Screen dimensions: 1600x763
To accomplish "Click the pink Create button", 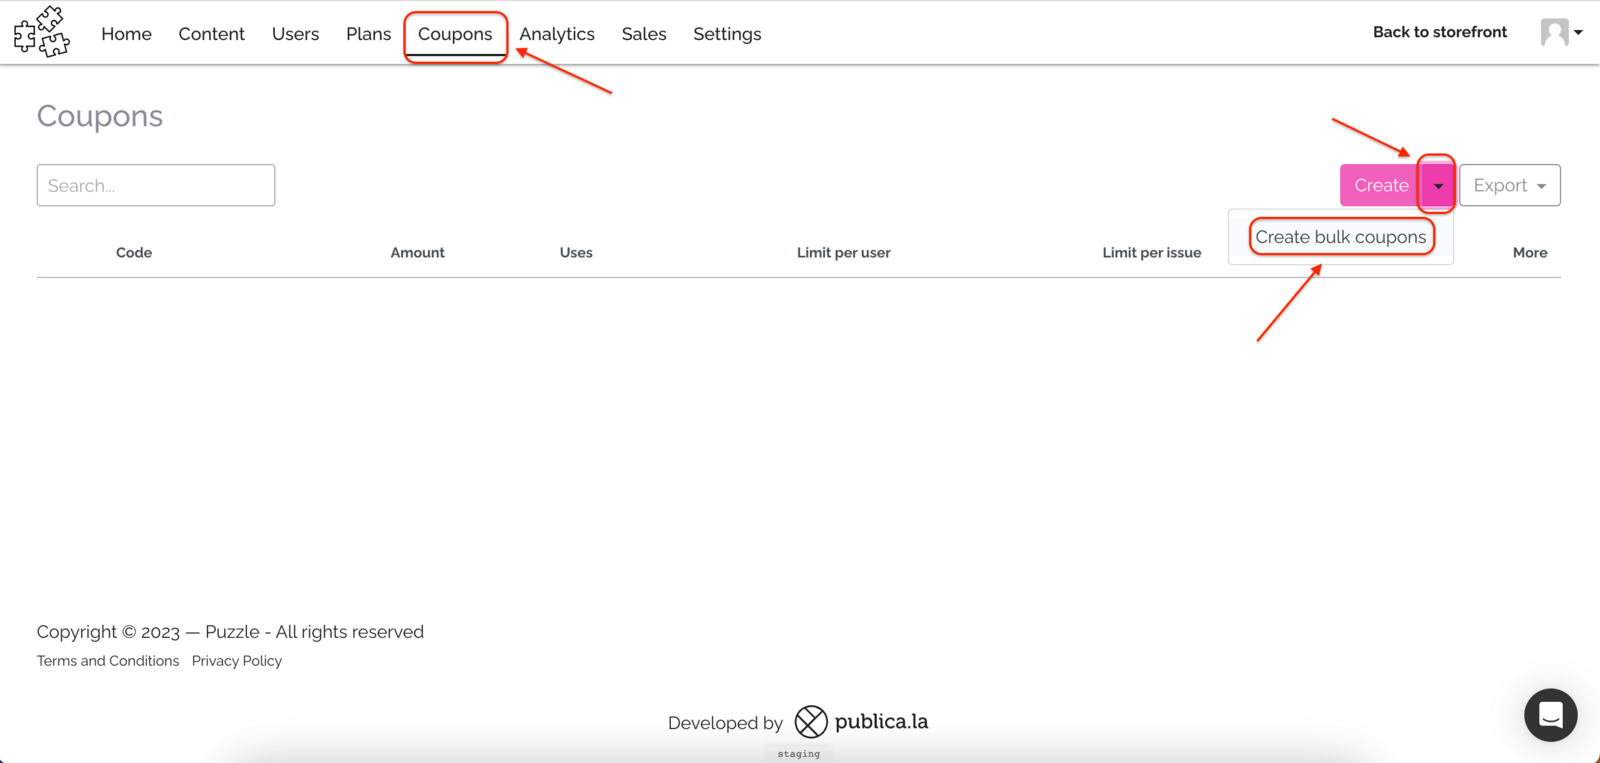I will (x=1381, y=185).
